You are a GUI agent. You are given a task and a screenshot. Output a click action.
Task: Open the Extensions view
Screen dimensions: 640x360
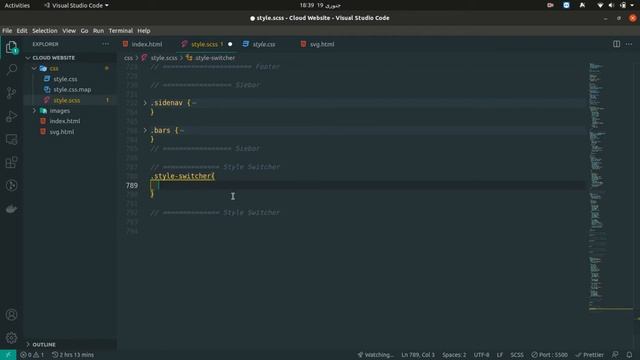click(x=11, y=162)
